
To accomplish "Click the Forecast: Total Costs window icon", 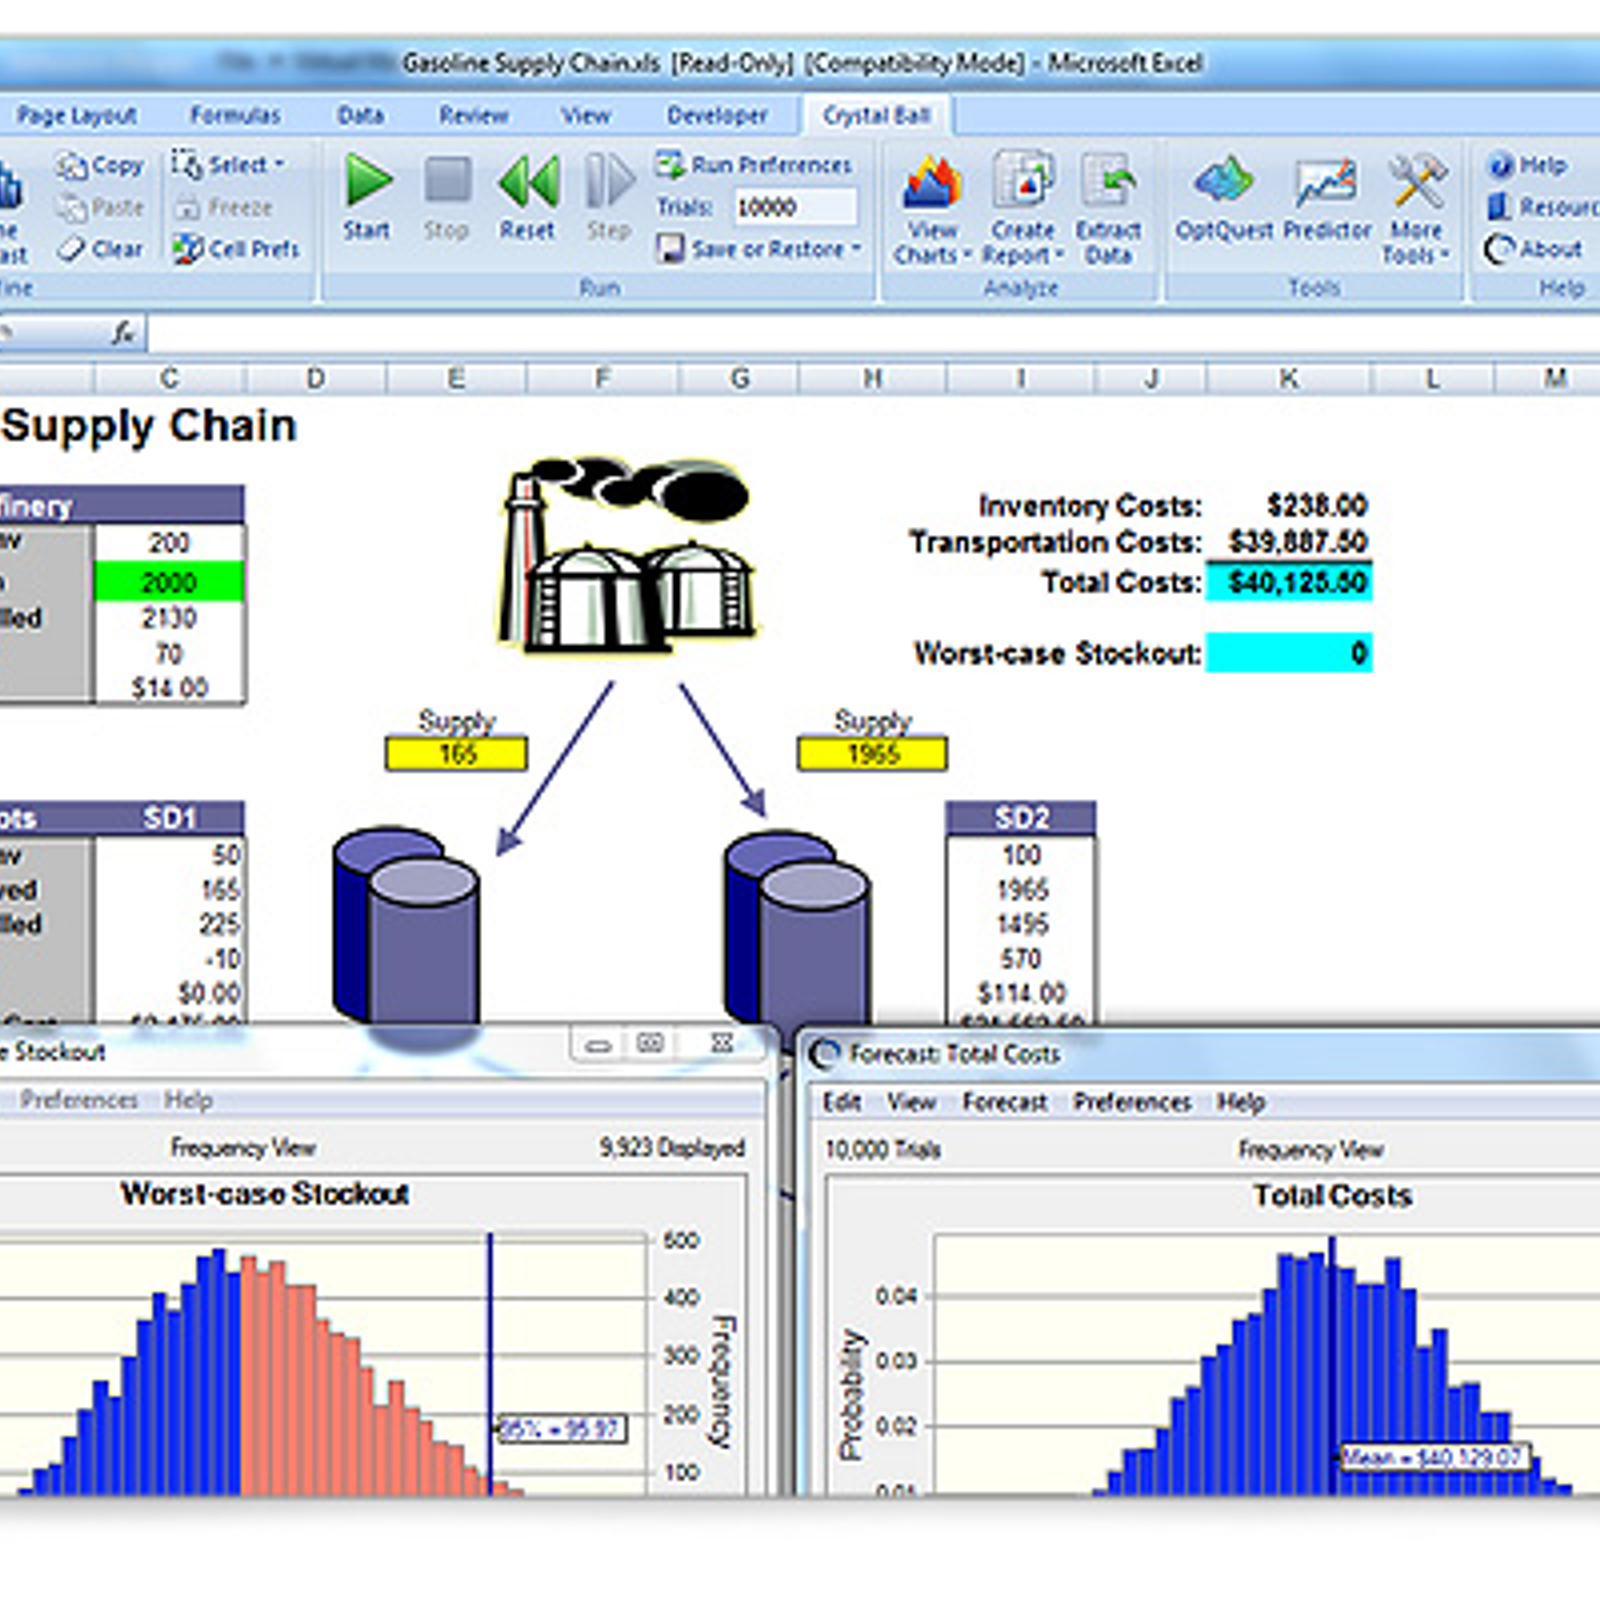I will click(x=826, y=1054).
